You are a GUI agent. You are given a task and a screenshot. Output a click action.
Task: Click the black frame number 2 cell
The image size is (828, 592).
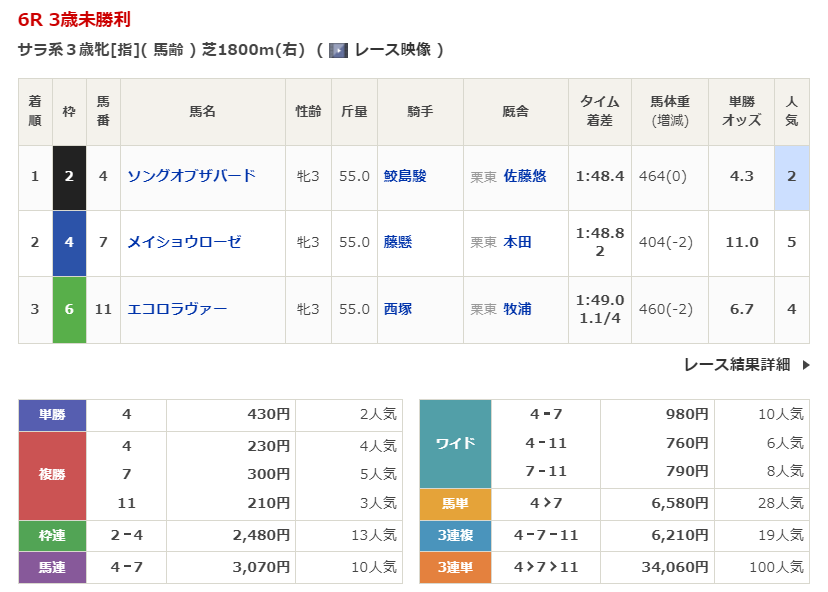point(69,176)
